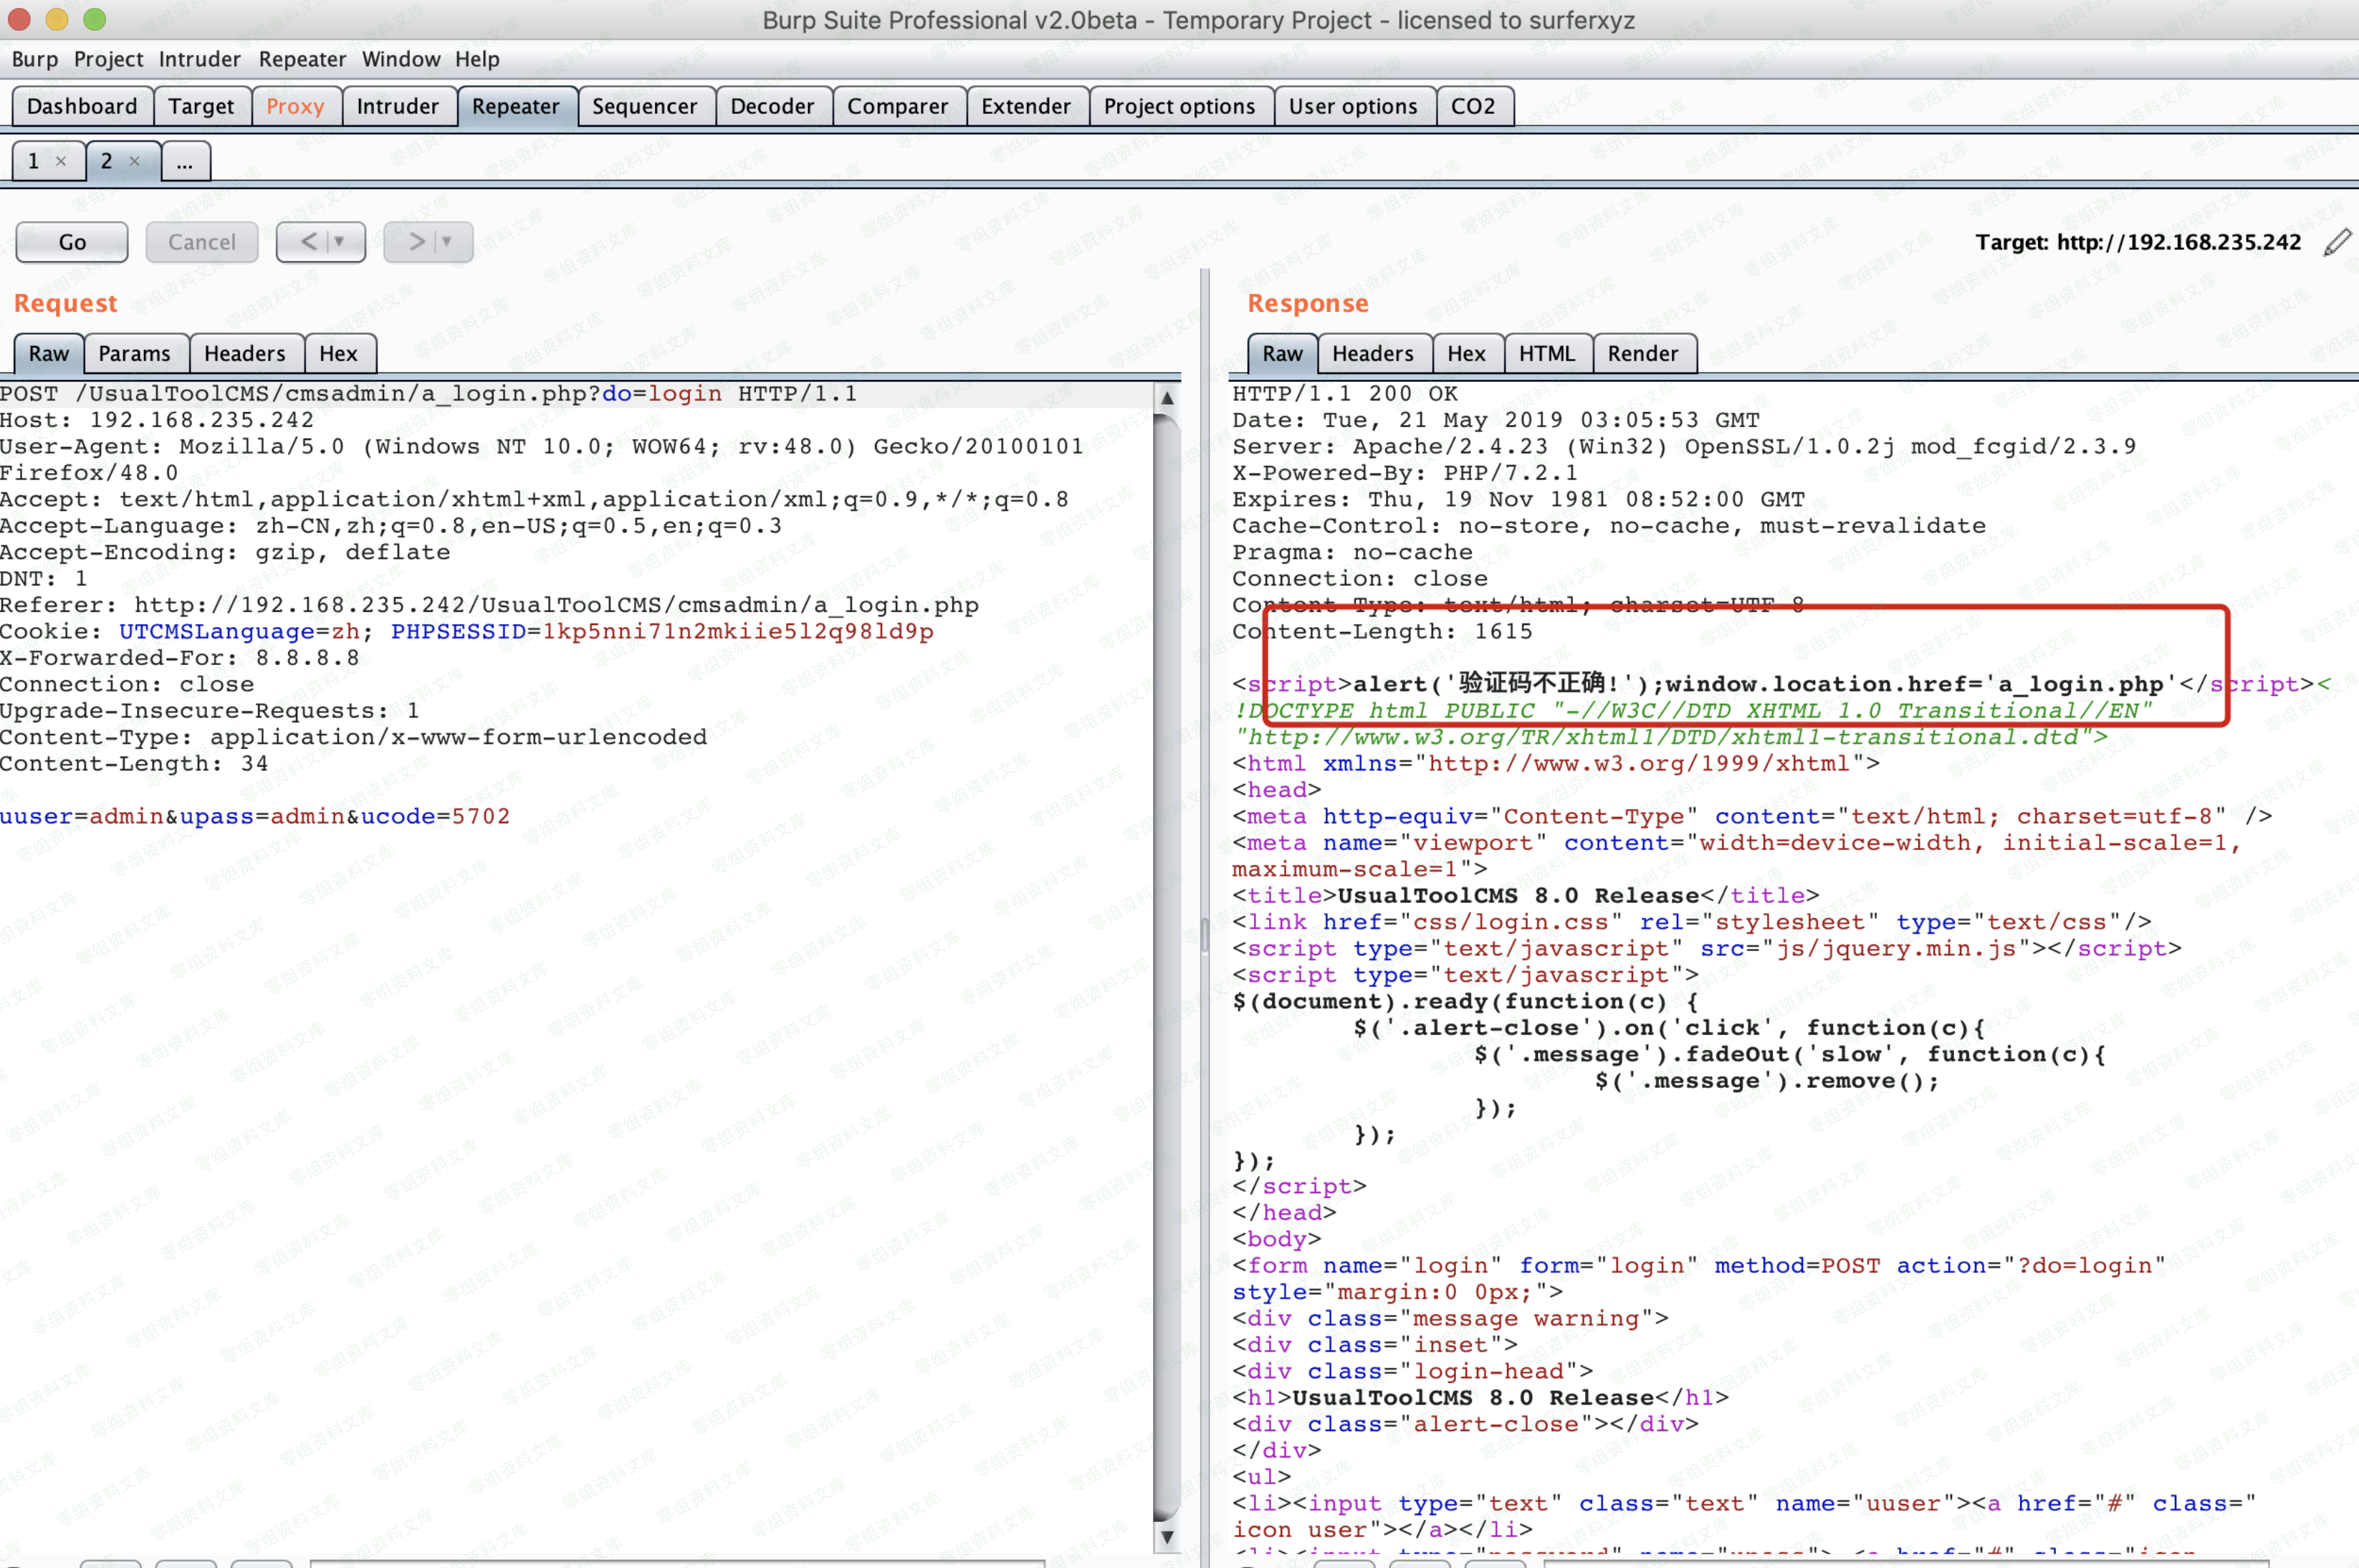Viewport: 2359px width, 1568px height.
Task: Click the POST body parameters line
Action: click(255, 816)
